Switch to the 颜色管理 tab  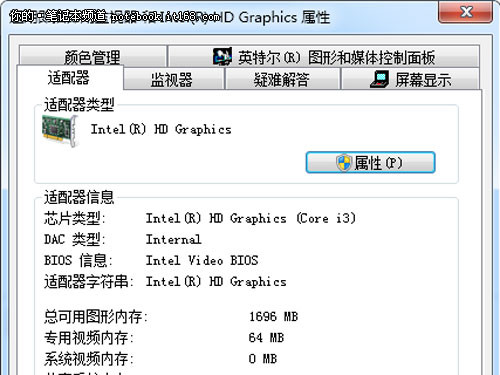click(93, 57)
